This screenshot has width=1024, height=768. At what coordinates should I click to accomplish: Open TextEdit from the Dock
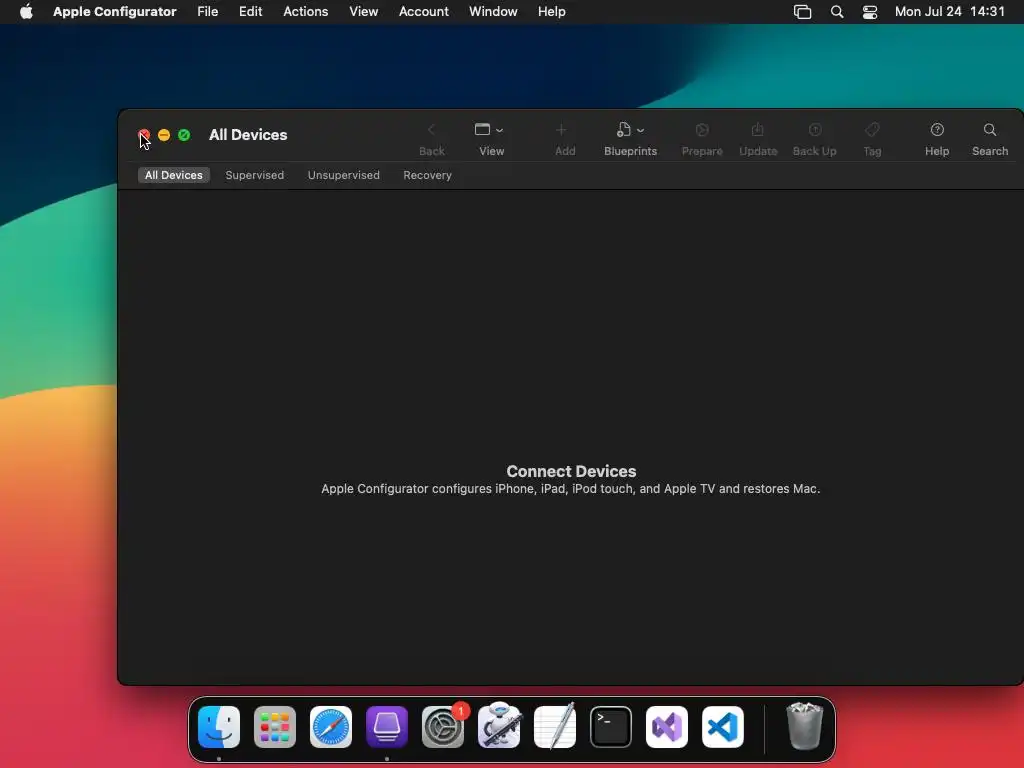[x=555, y=726]
